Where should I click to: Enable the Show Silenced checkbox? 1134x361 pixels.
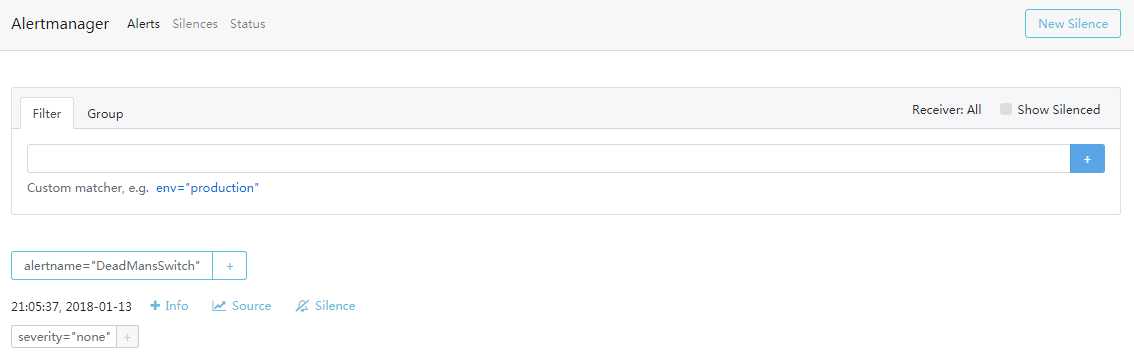click(x=1005, y=109)
